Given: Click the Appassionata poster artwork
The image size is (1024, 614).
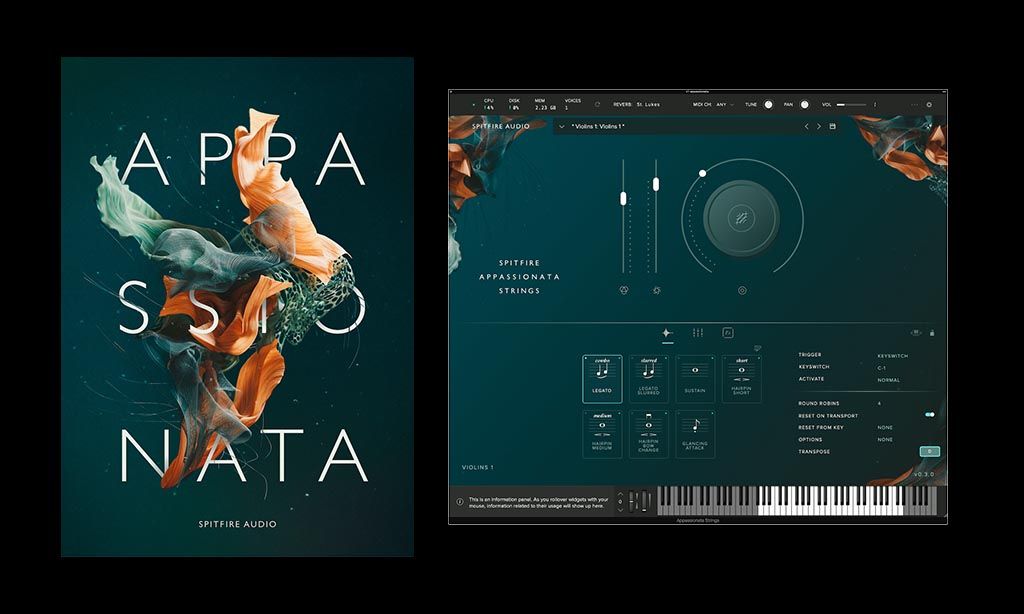Looking at the screenshot, I should [x=237, y=307].
